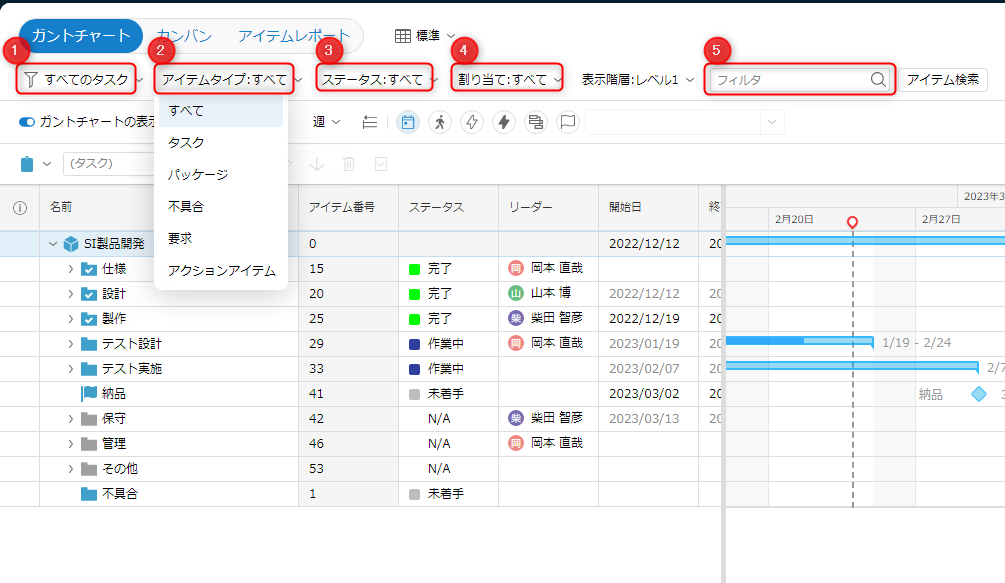The height and width of the screenshot is (583, 1005).
Task: Click the info icon in the table header
Action: (x=19, y=208)
